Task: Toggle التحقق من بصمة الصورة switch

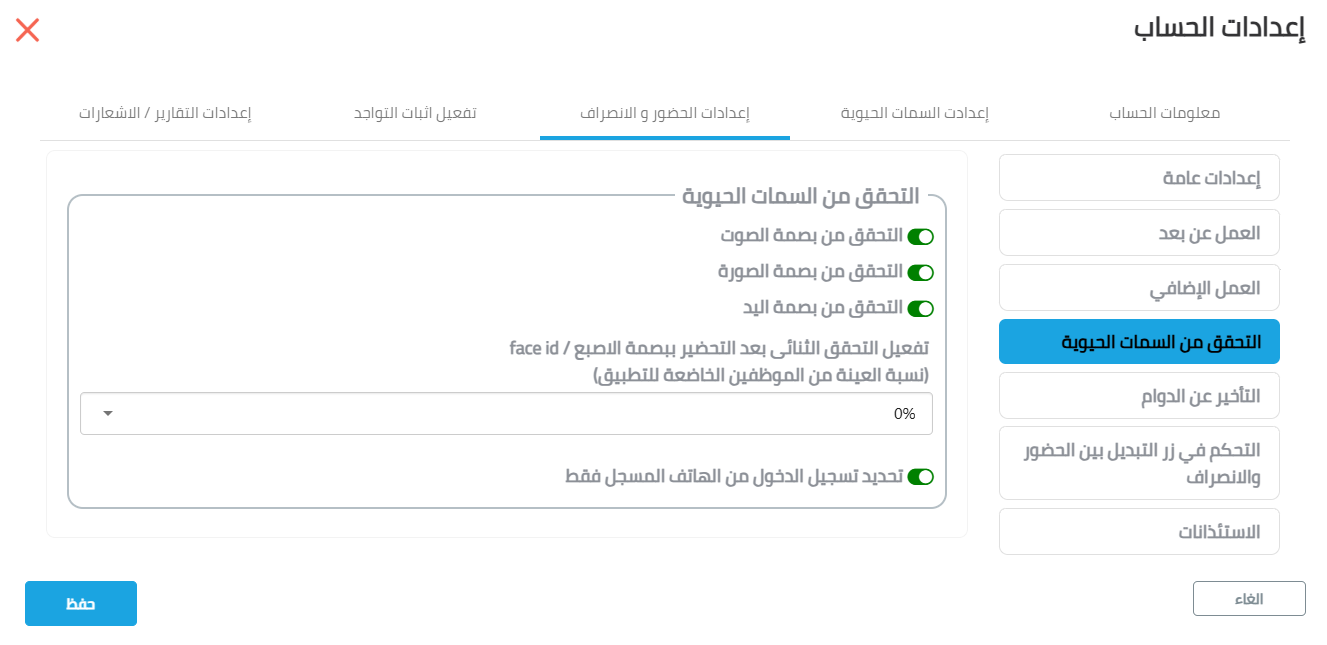Action: pos(920,272)
